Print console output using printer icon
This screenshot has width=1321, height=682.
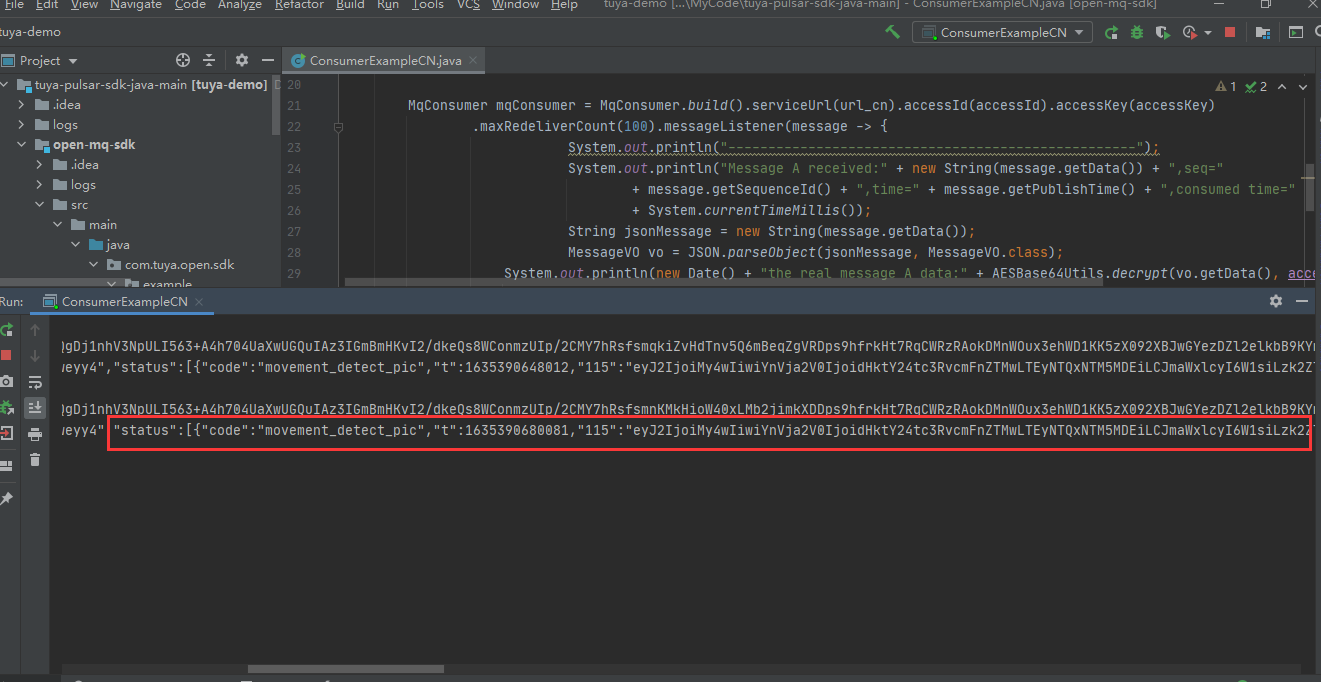coord(35,434)
